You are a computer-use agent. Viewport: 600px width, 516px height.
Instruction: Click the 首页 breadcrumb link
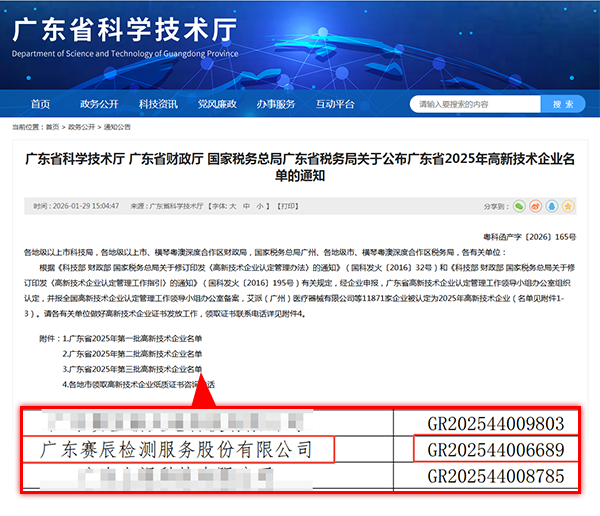point(52,128)
